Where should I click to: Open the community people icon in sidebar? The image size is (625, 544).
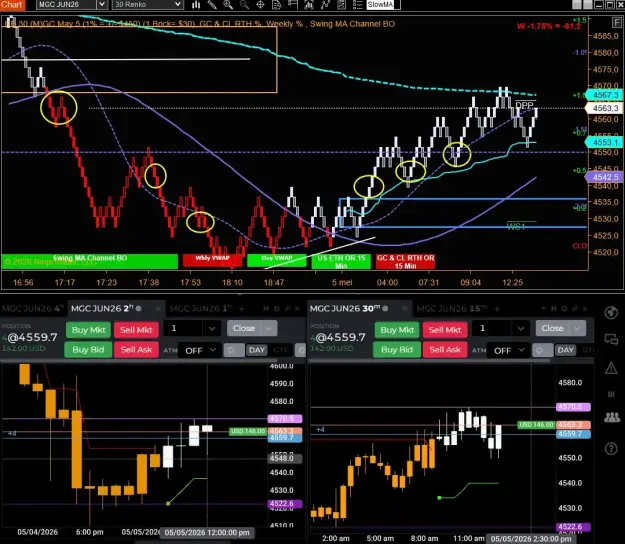(x=611, y=417)
